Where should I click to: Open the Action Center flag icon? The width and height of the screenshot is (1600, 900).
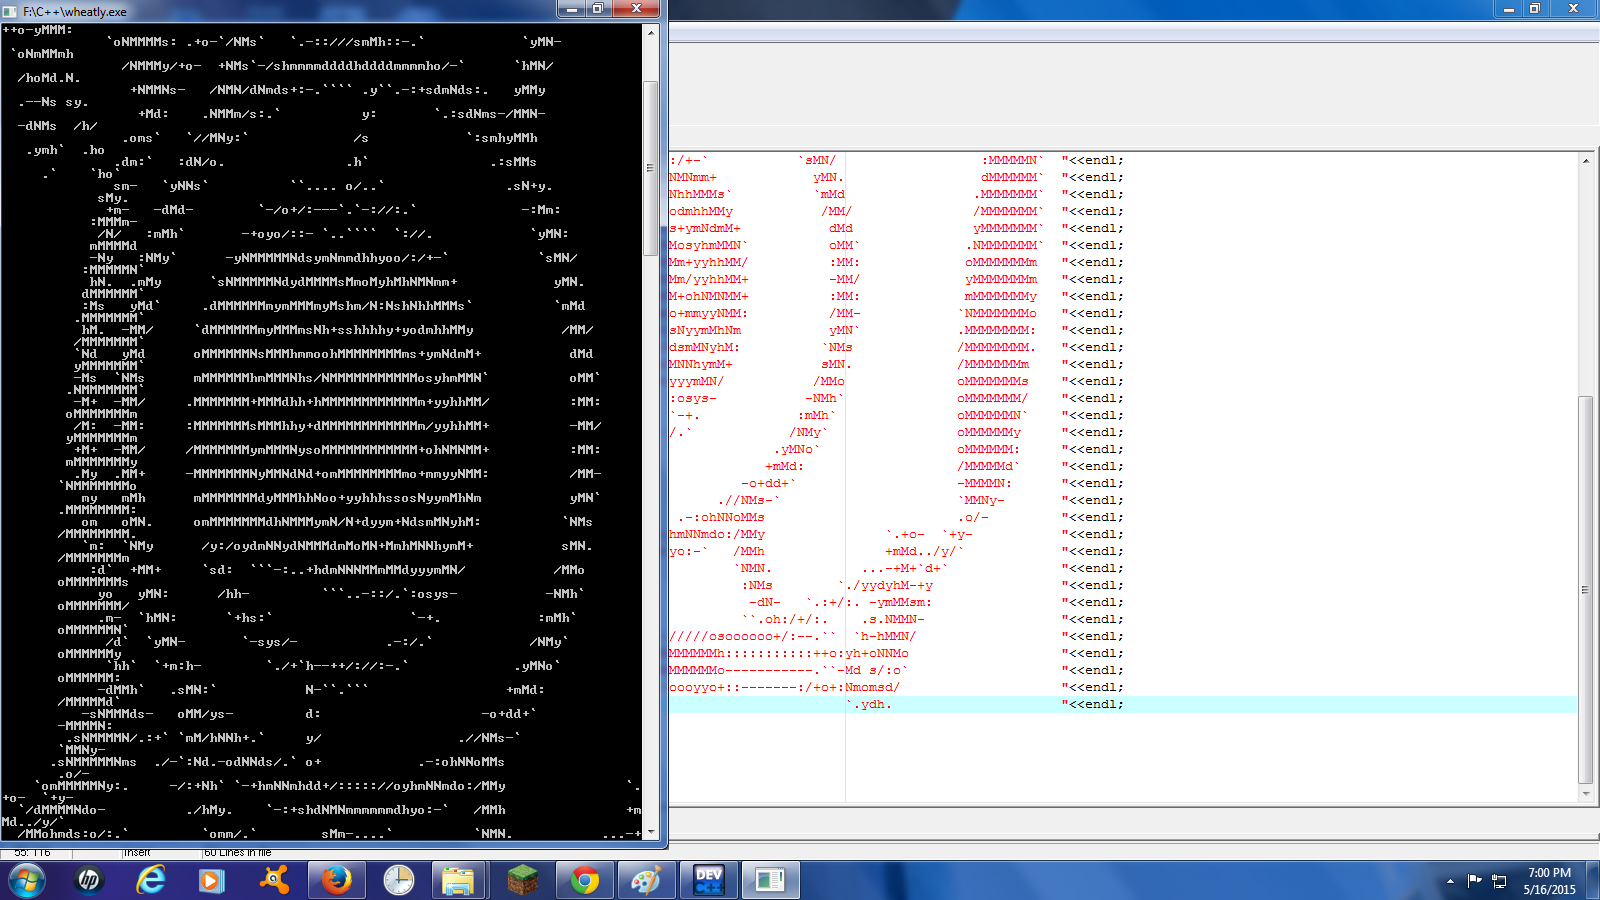1474,881
